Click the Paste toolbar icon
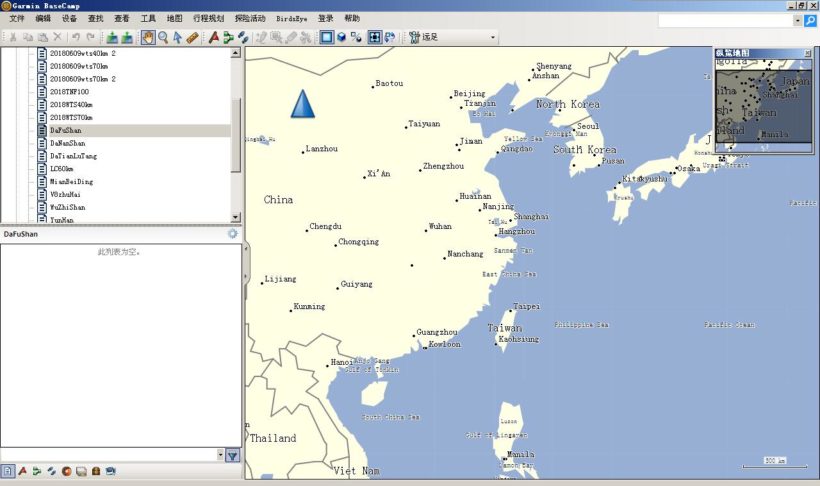The height and width of the screenshot is (486, 820). 43,37
